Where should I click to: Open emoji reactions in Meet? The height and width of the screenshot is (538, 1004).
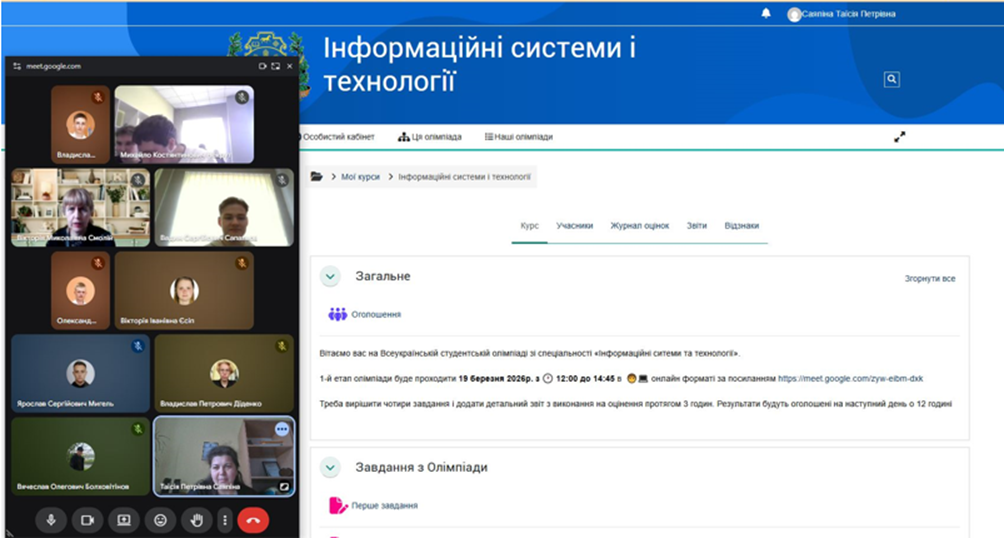160,520
